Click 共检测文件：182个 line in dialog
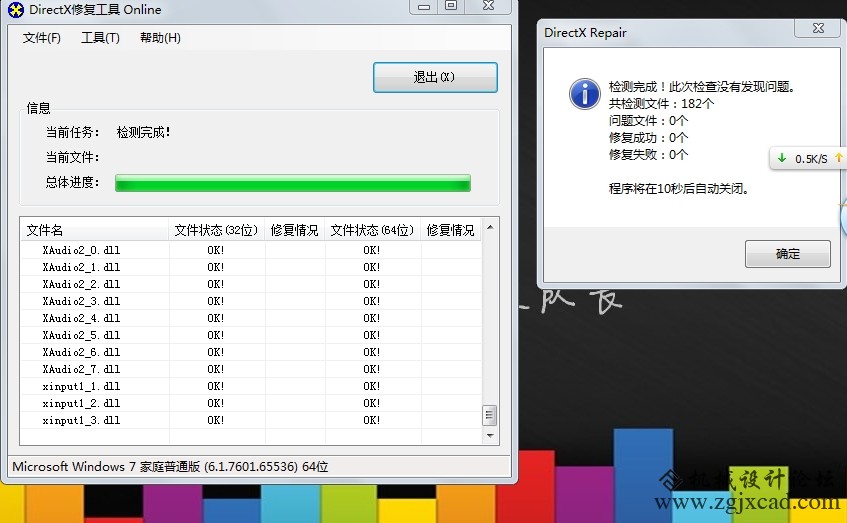This screenshot has width=847, height=523. tap(661, 104)
